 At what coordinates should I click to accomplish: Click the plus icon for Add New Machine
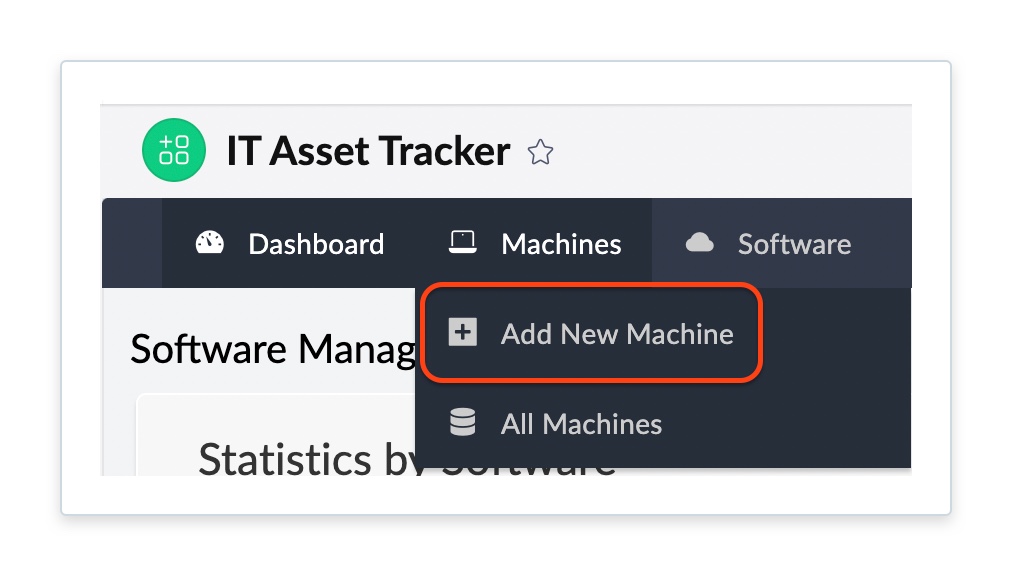pos(462,333)
